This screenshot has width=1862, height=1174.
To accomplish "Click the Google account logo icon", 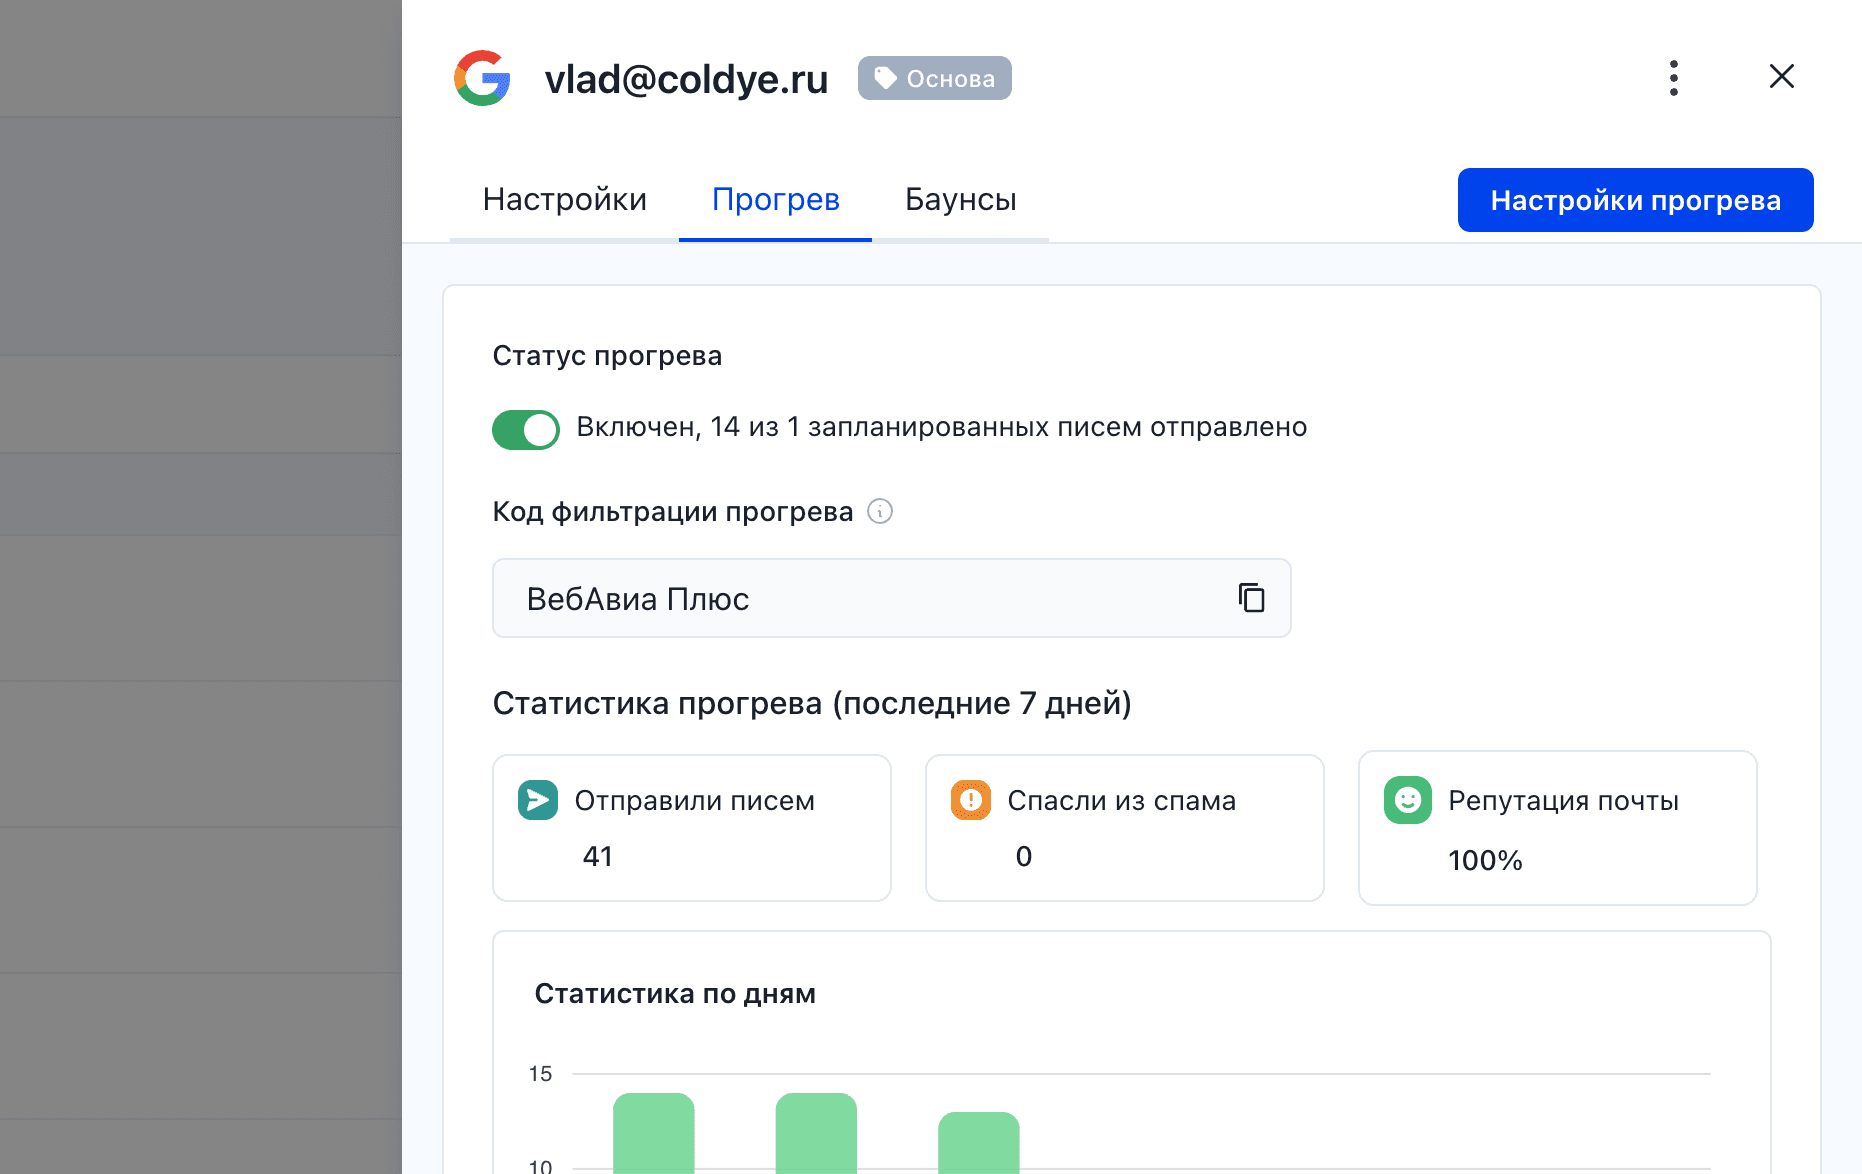I will coord(482,78).
